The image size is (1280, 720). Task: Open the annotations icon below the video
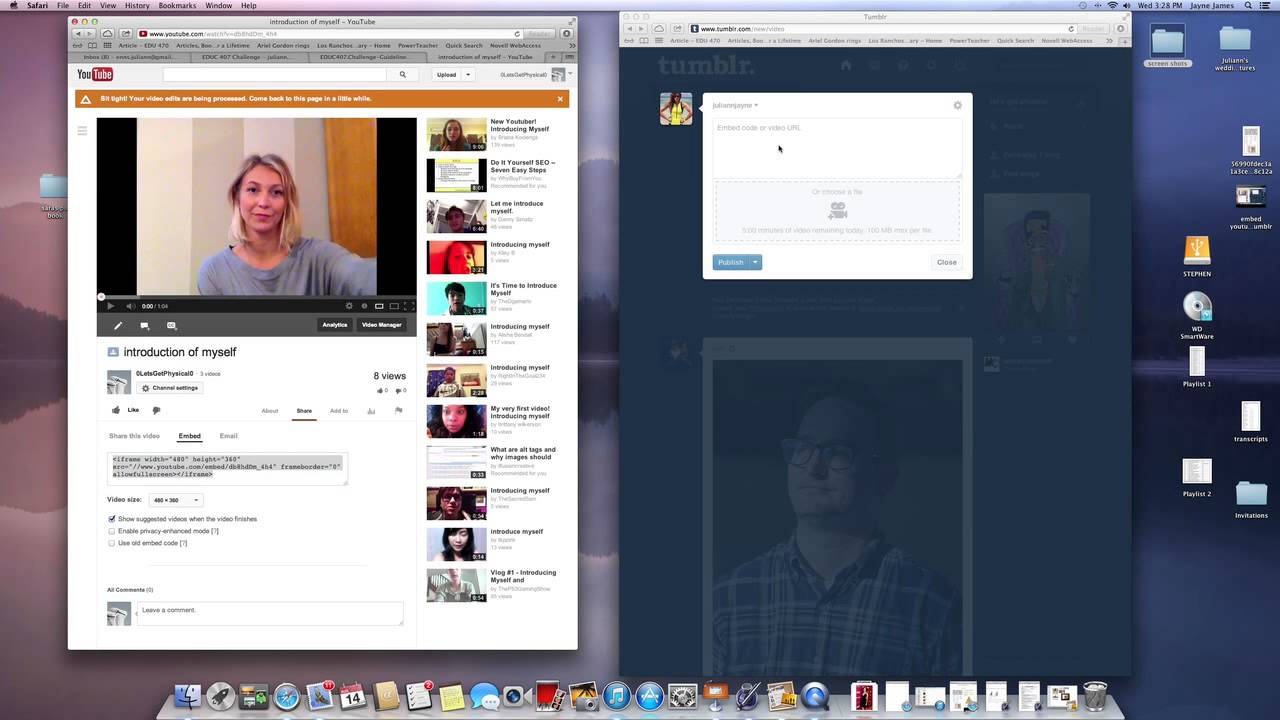tap(144, 325)
